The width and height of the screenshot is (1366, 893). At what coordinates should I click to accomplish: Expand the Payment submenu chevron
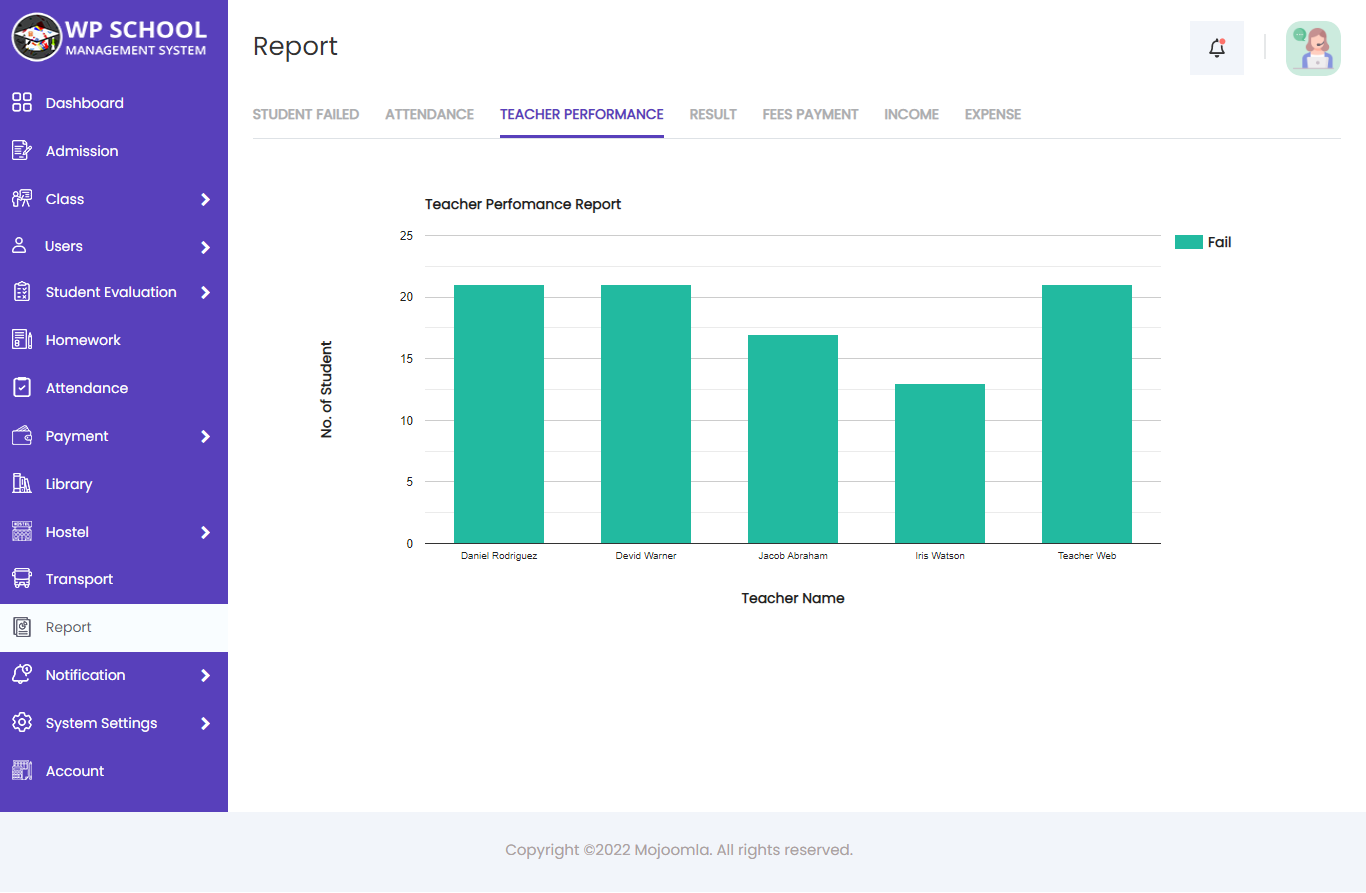(205, 437)
